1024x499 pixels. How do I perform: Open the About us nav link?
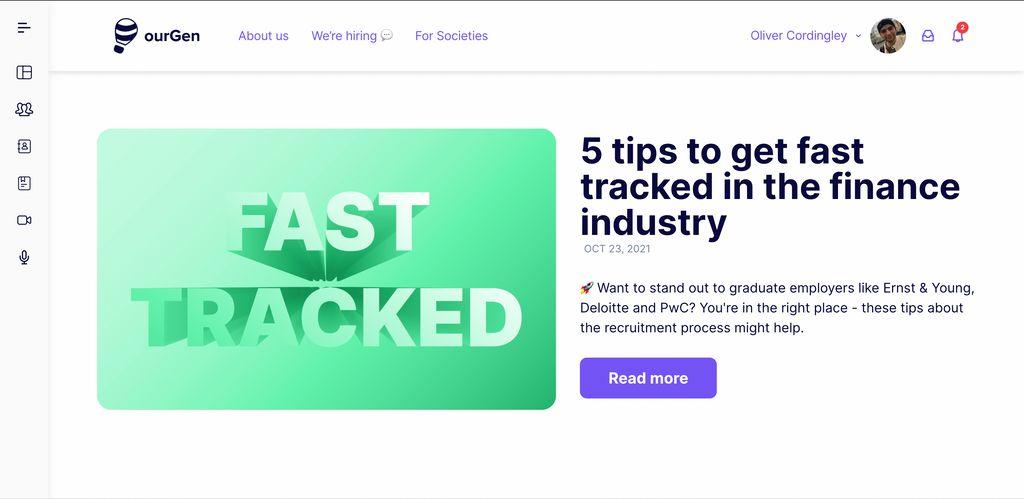click(x=263, y=36)
